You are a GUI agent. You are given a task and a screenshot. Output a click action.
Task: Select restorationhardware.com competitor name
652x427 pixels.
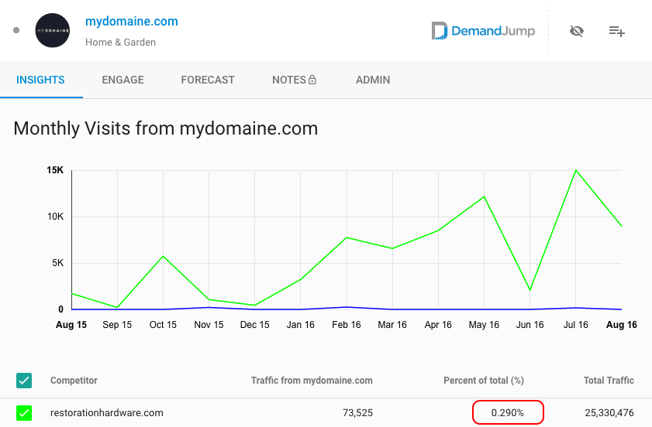point(107,413)
